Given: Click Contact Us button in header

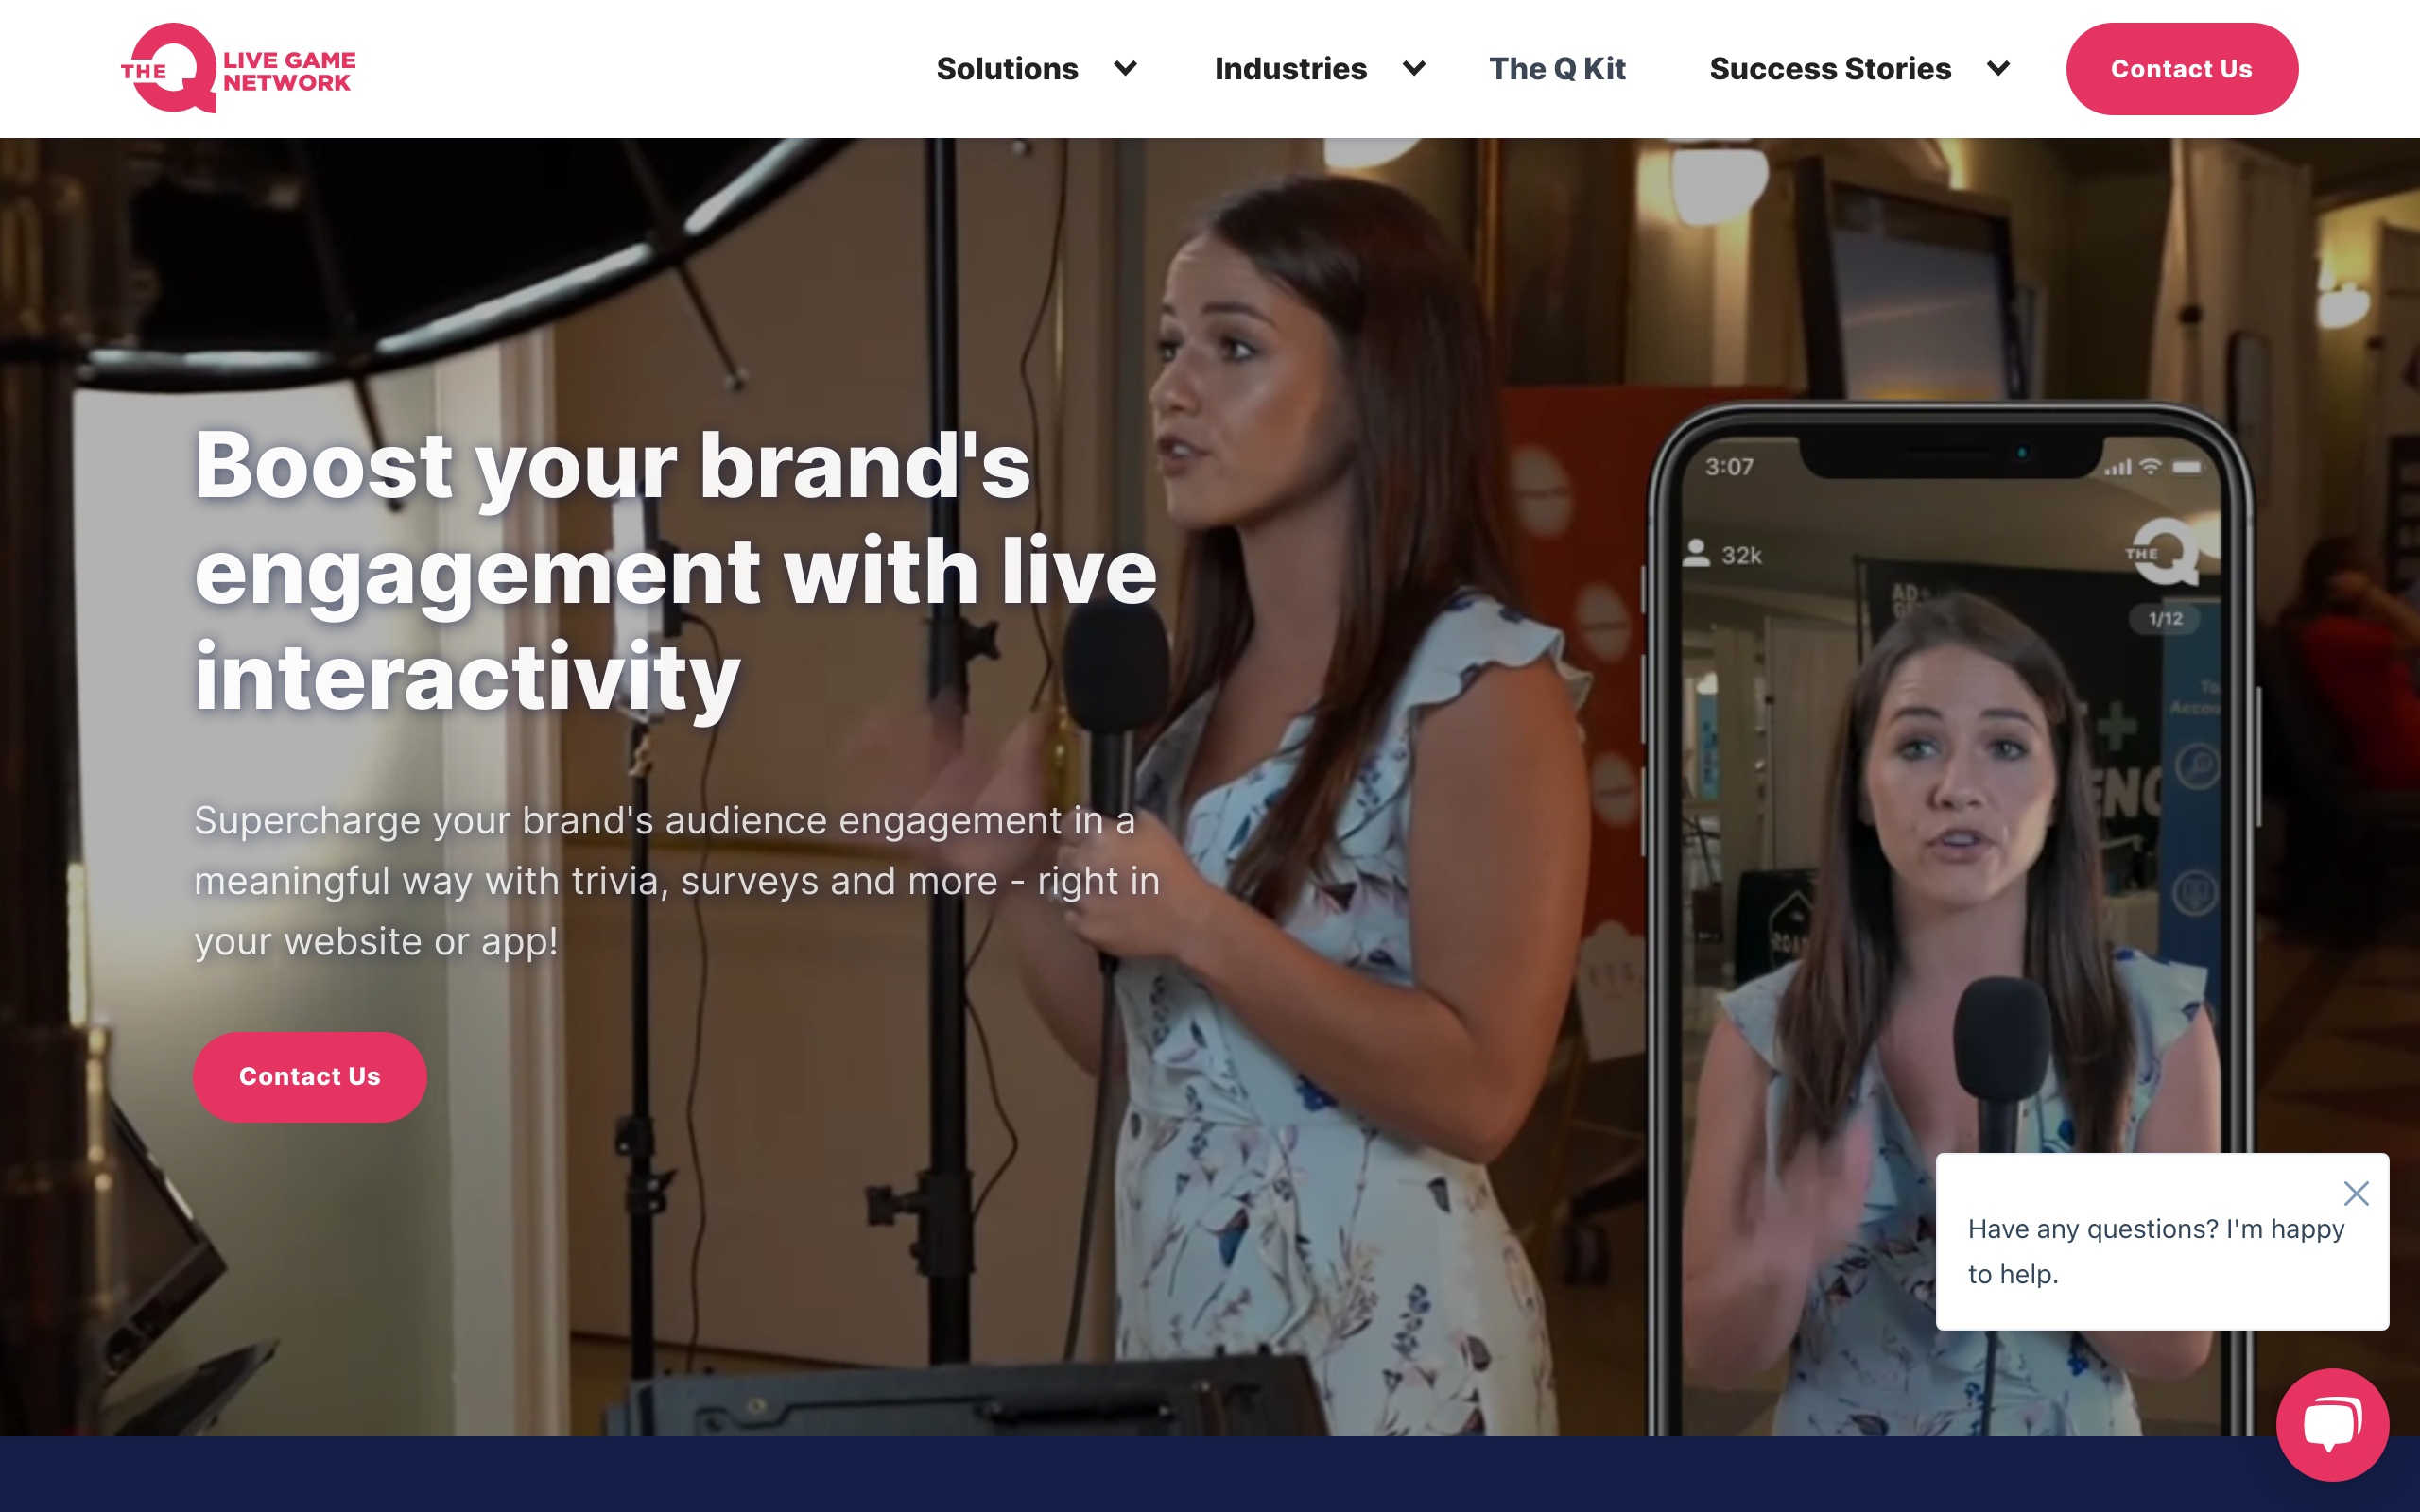Looking at the screenshot, I should point(2181,68).
